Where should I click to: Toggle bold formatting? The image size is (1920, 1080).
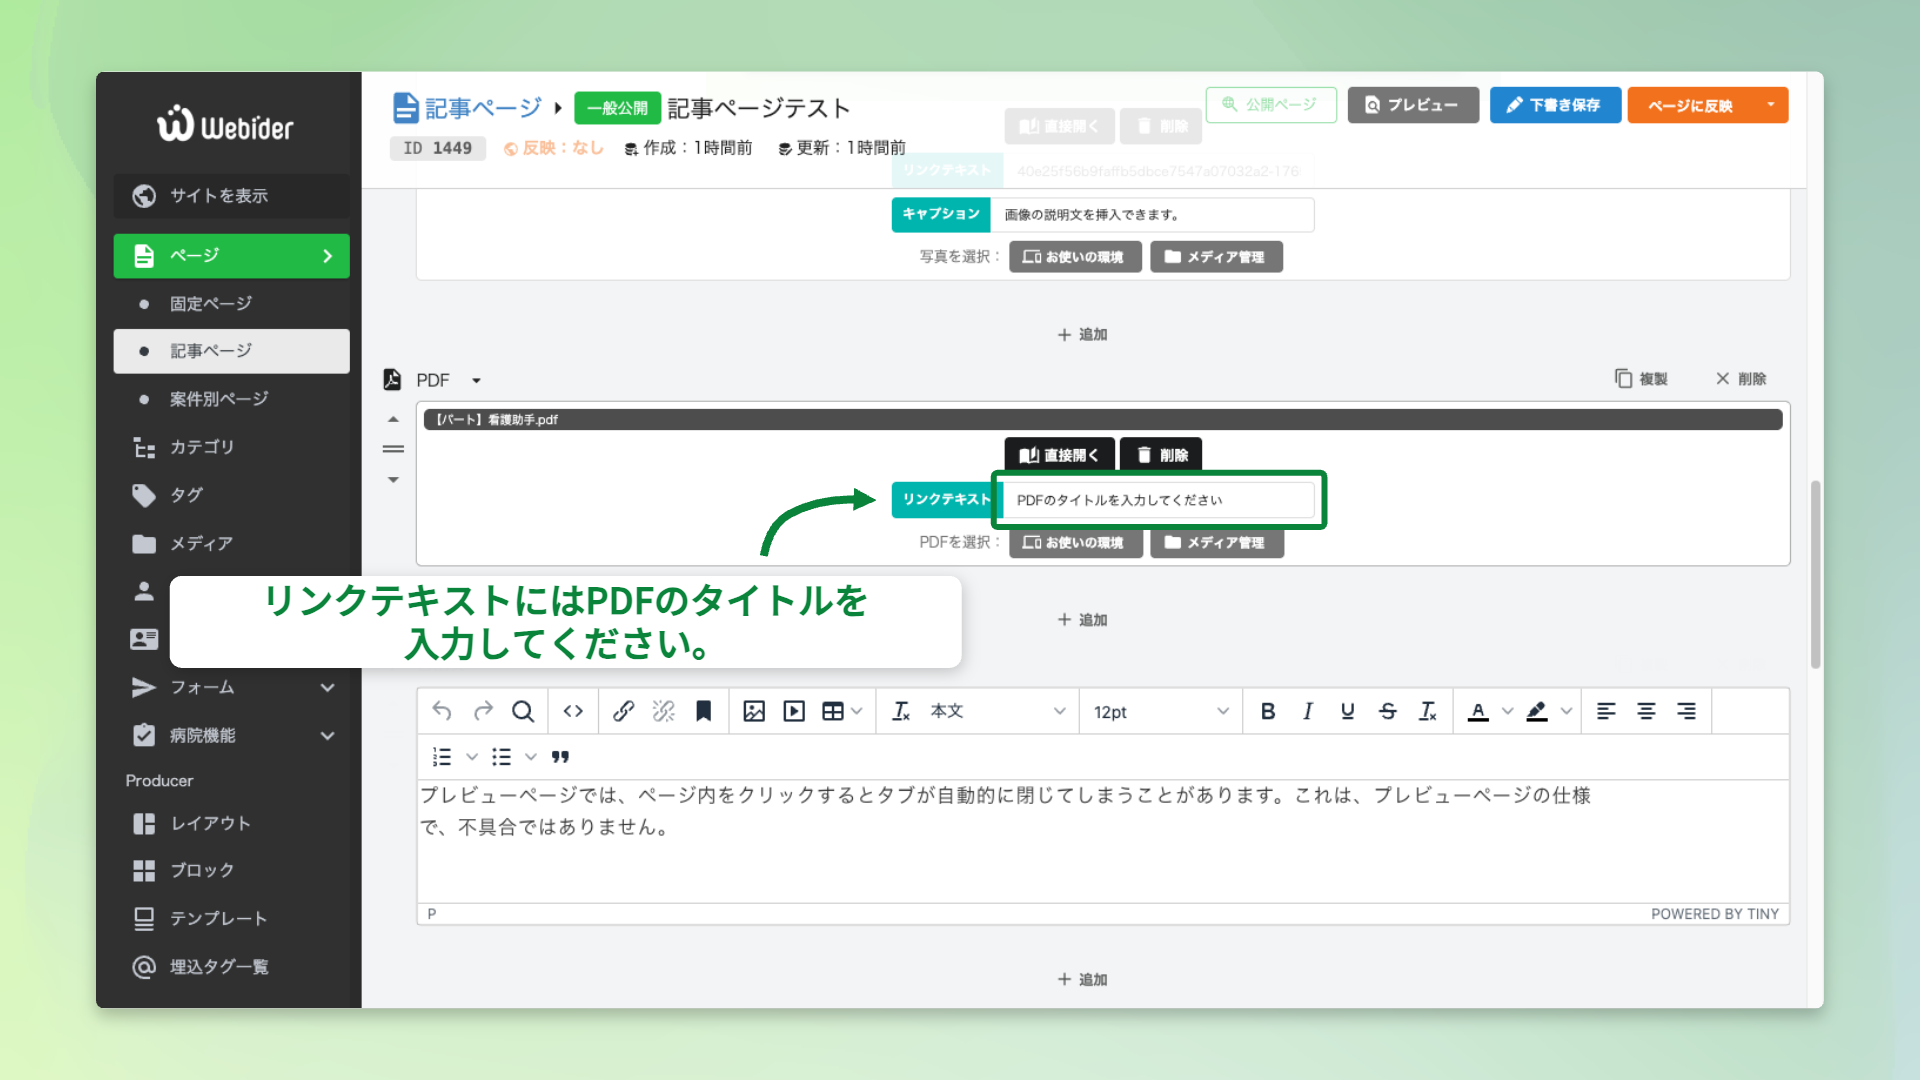pyautogui.click(x=1268, y=711)
